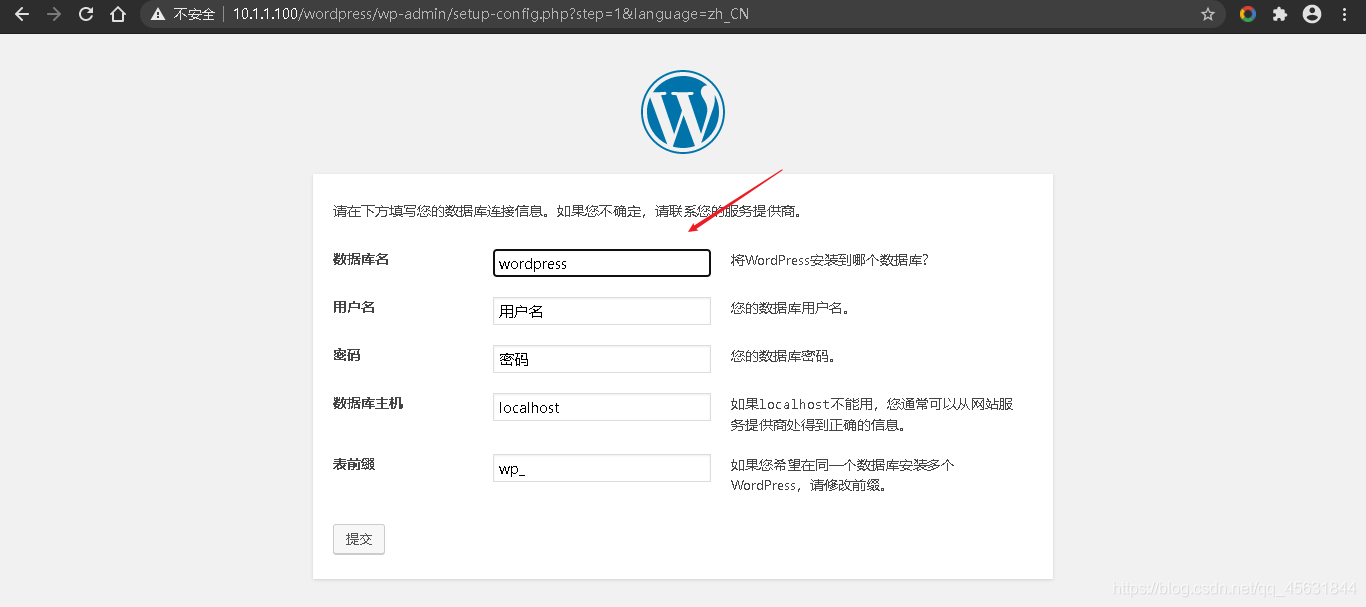
Task: Open the colorful circle extension icon
Action: click(1248, 14)
